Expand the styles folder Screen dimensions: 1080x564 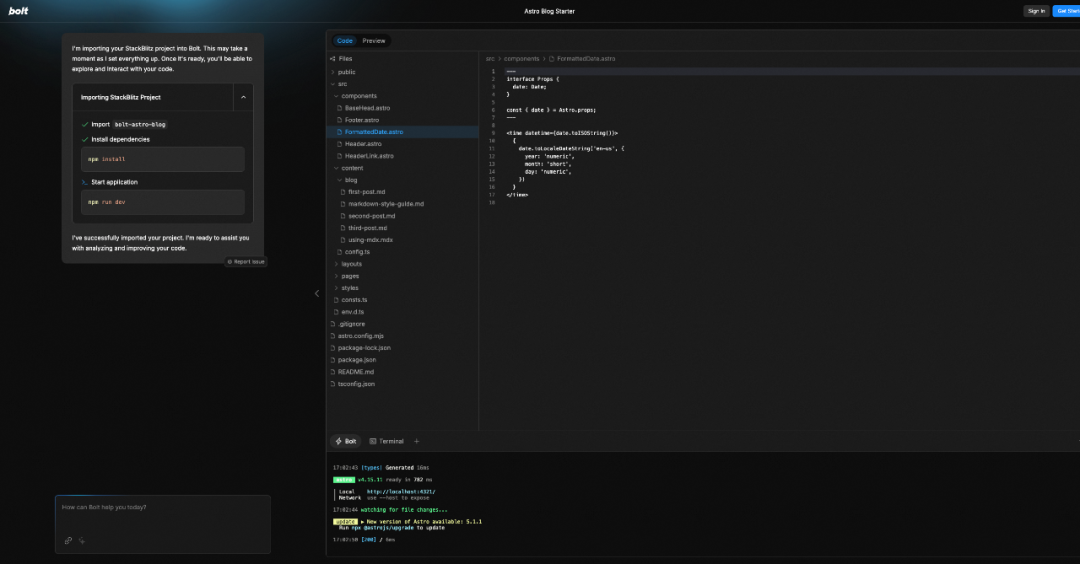pyautogui.click(x=349, y=288)
